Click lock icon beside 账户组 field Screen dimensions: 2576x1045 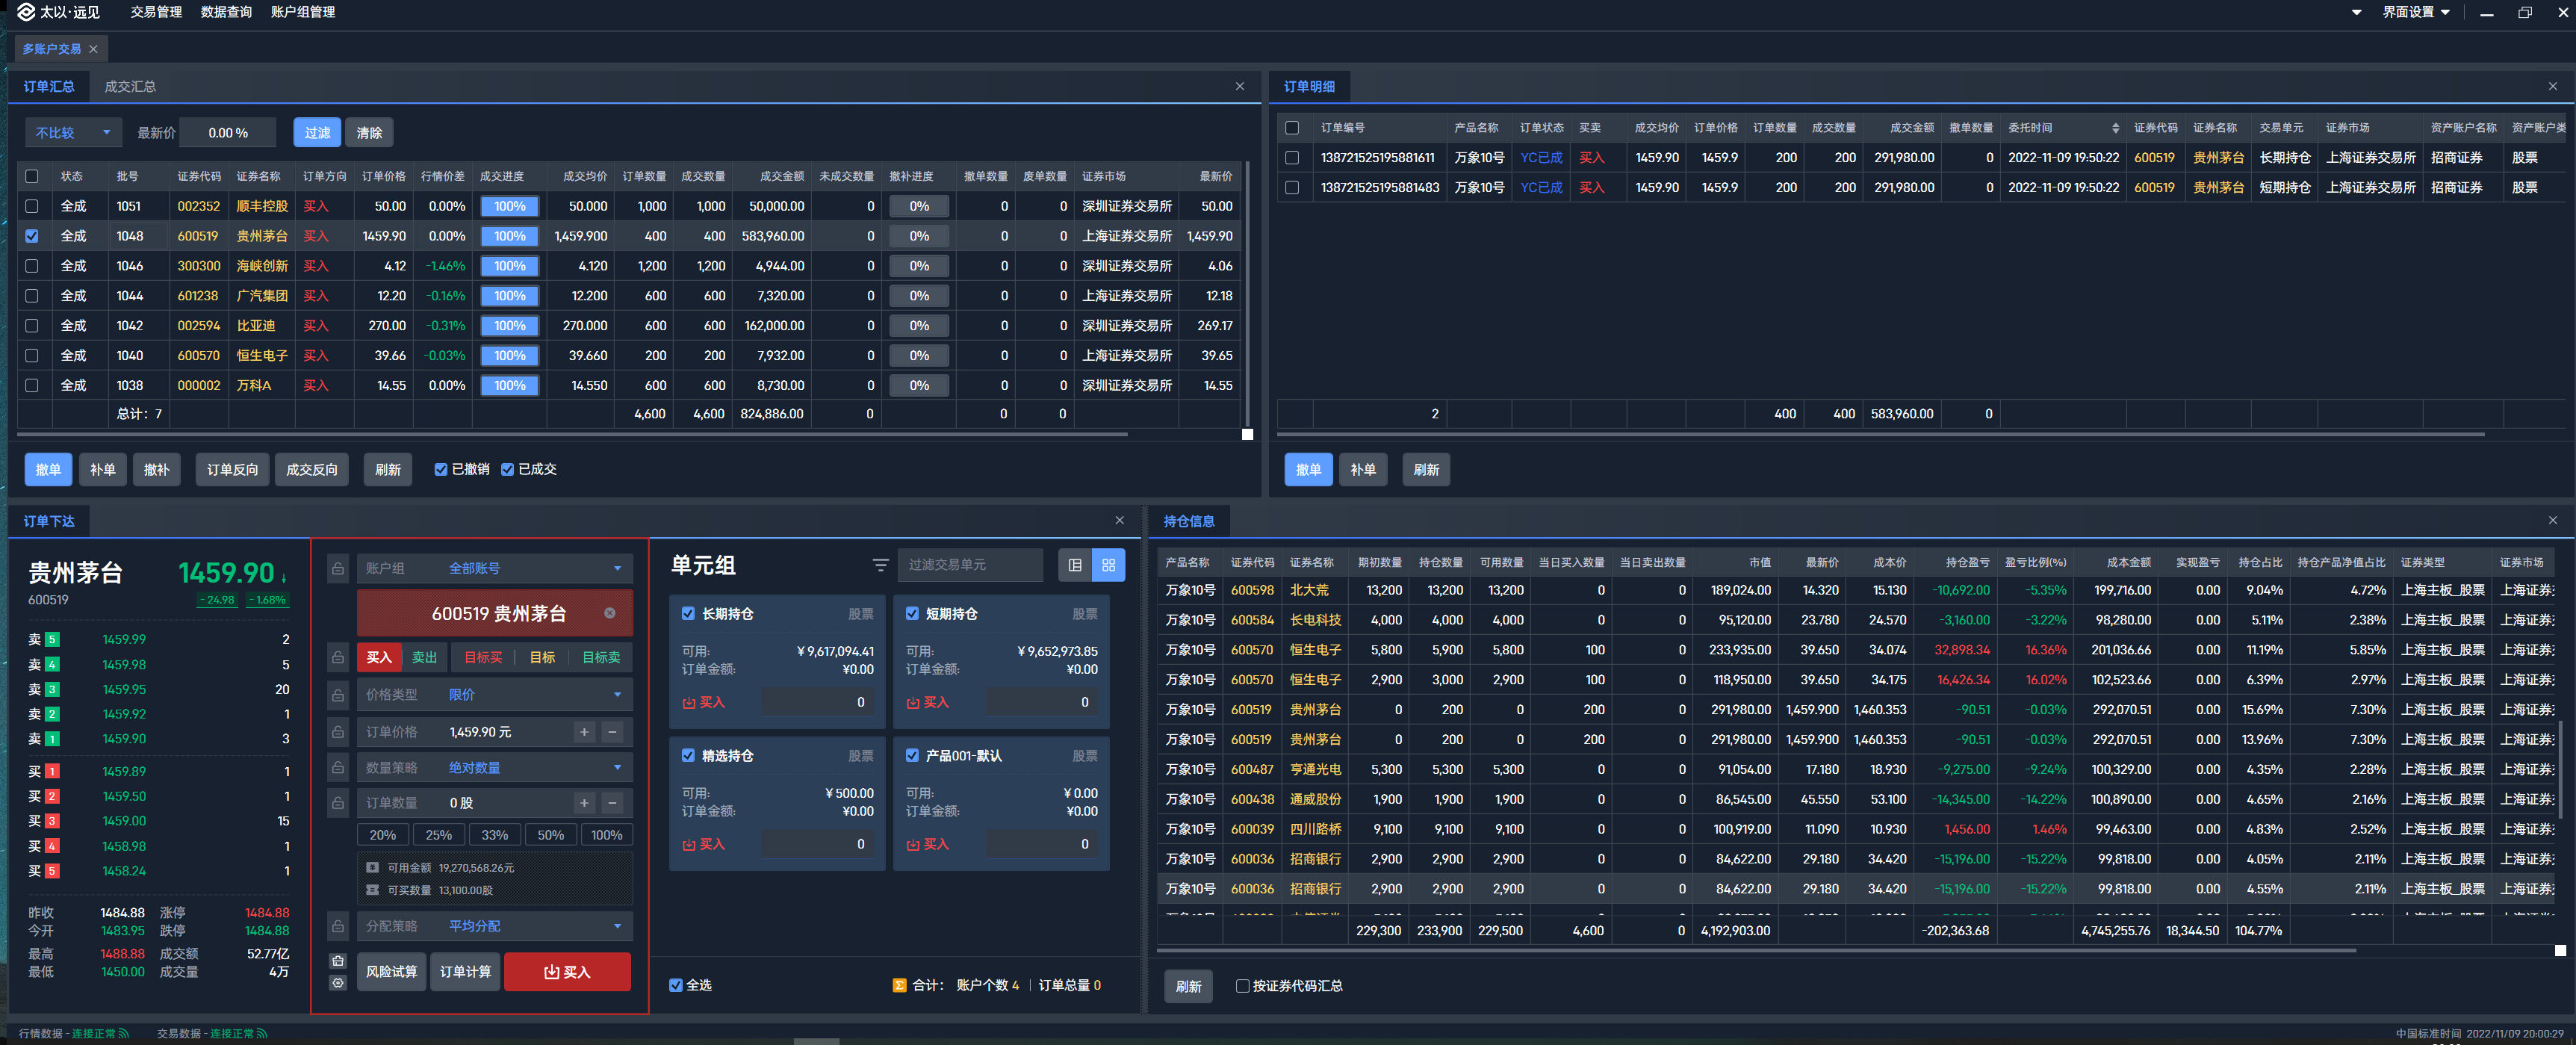click(x=338, y=568)
